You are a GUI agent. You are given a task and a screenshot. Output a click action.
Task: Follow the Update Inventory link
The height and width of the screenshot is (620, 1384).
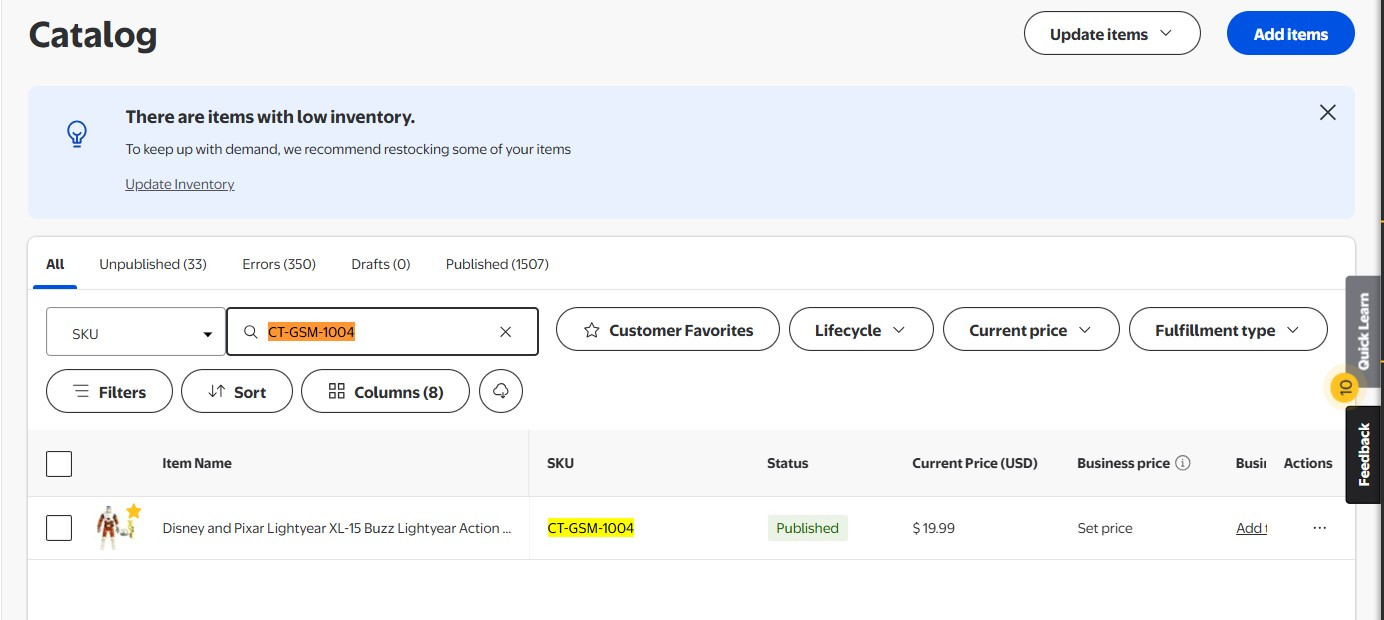tap(180, 184)
